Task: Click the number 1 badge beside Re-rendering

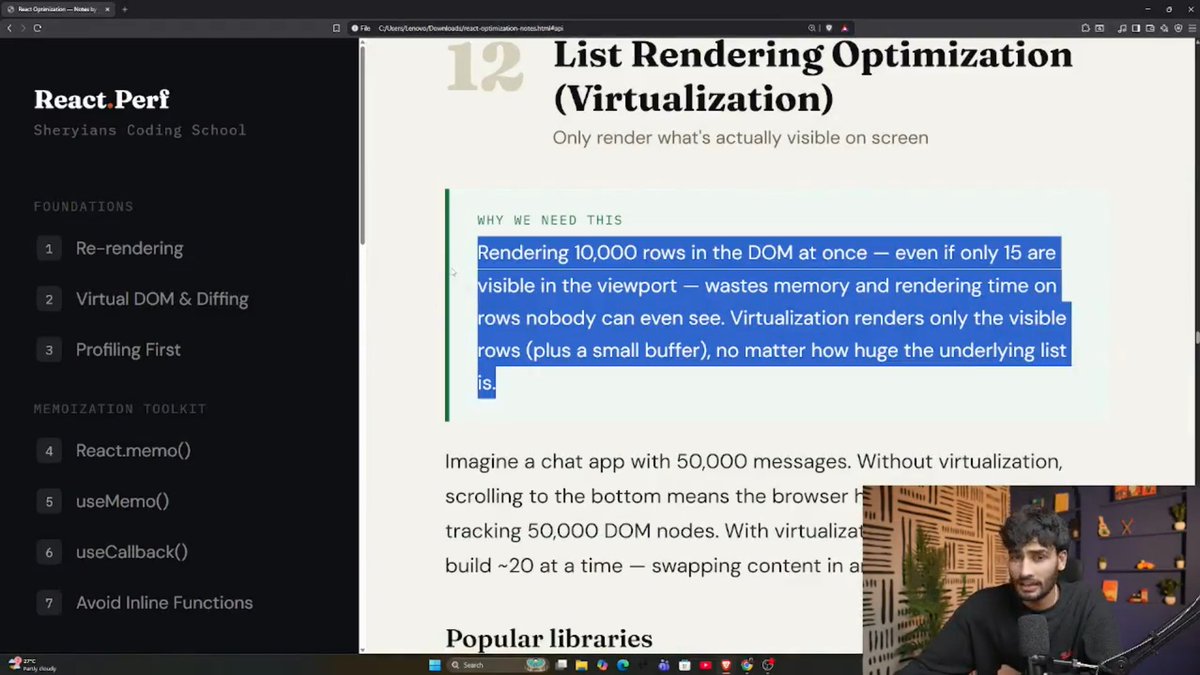Action: click(48, 248)
